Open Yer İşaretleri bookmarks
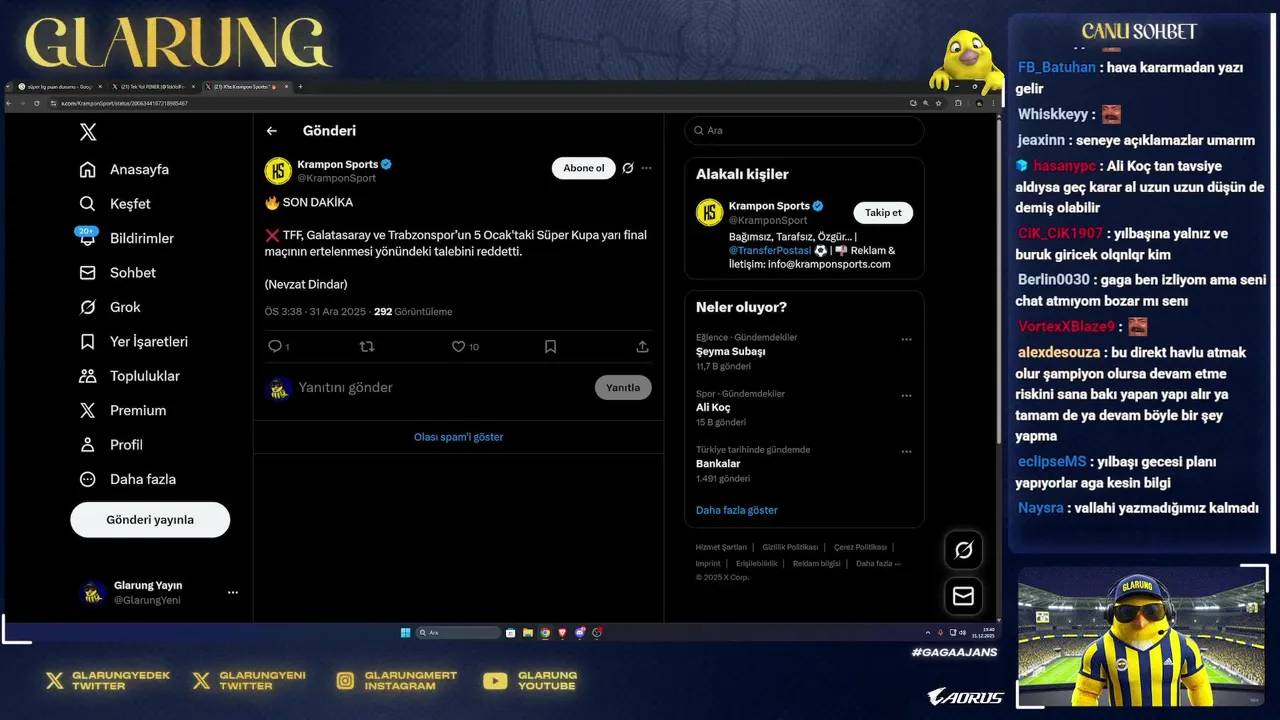 coord(134,342)
